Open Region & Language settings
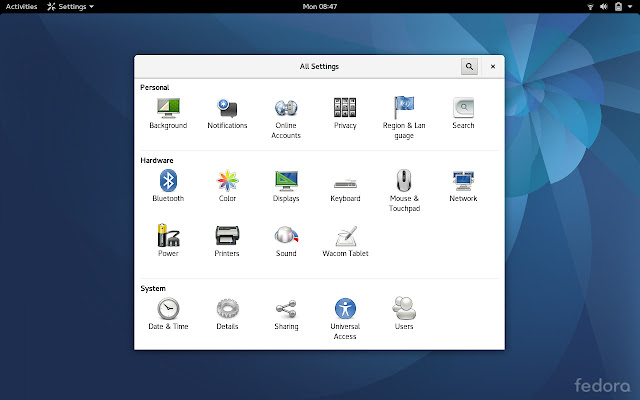Screen dimensions: 640x400 tap(404, 118)
